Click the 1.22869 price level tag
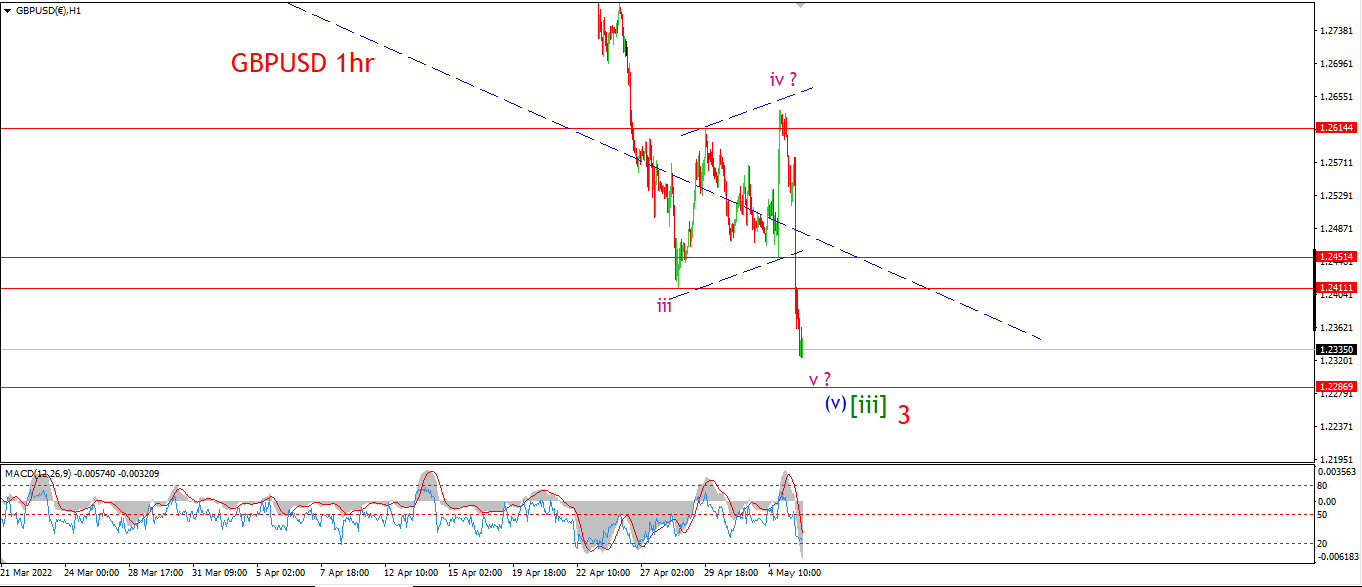Screen dimensions: 1362x587 (x=1335, y=386)
